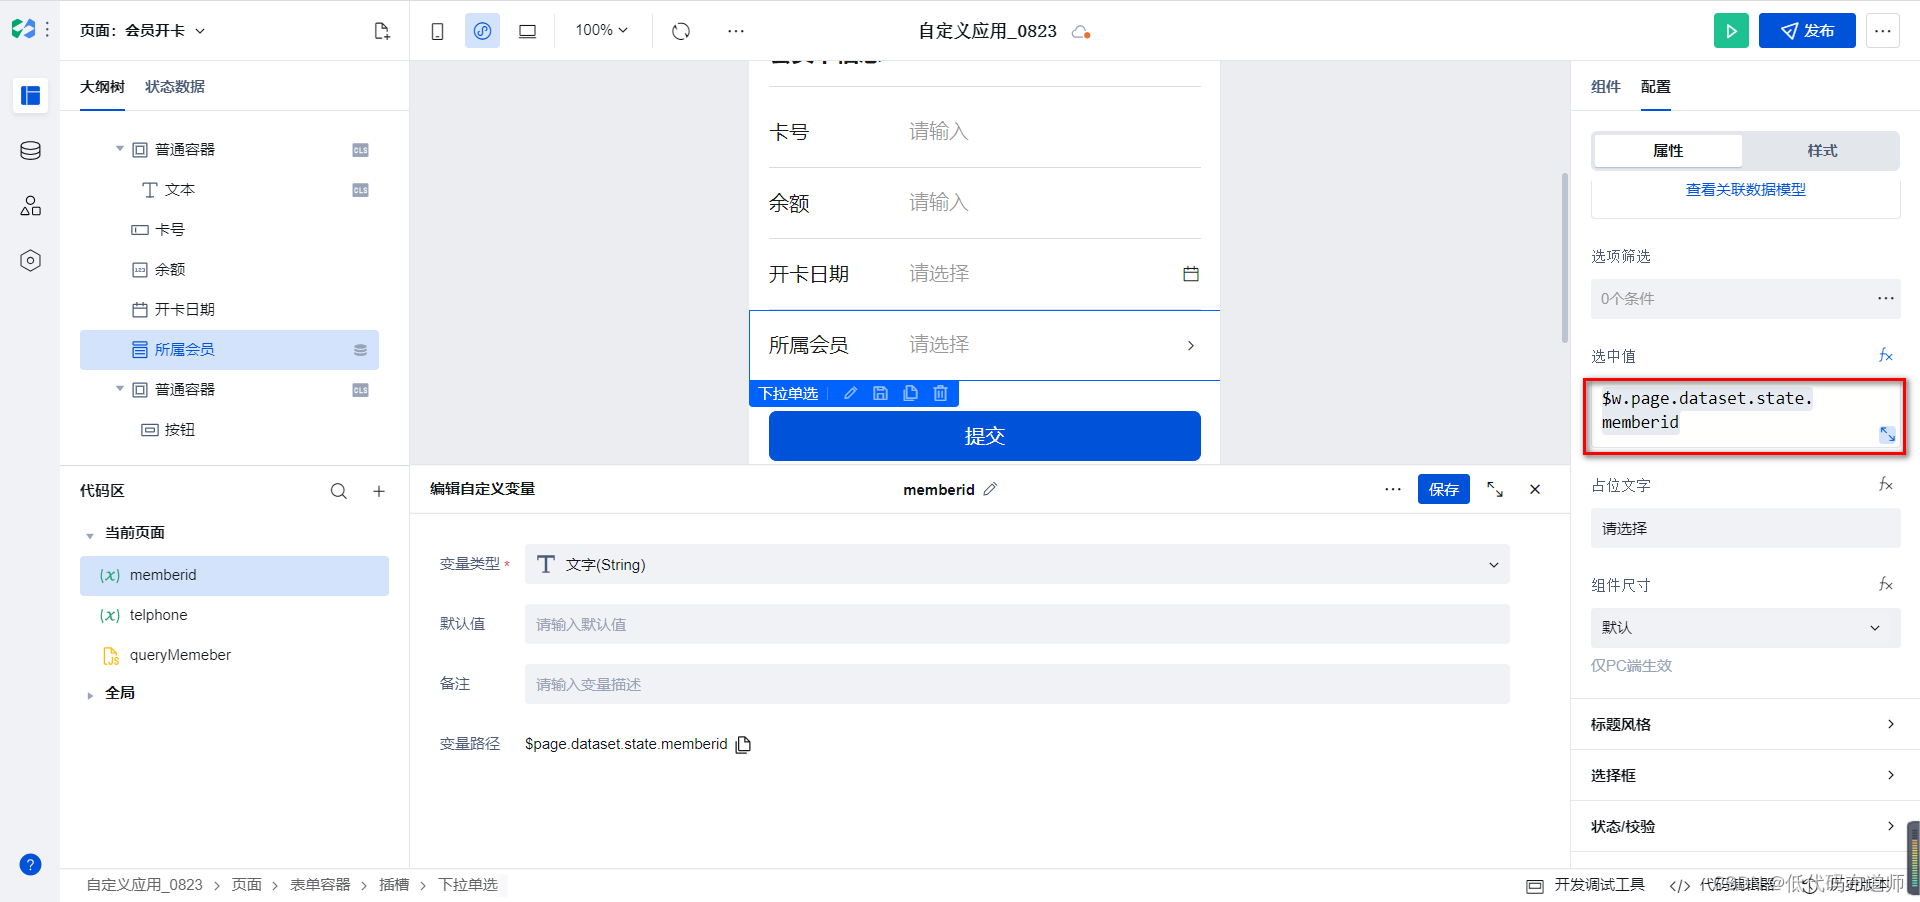
Task: Select the memberid variable
Action: [x=234, y=576]
